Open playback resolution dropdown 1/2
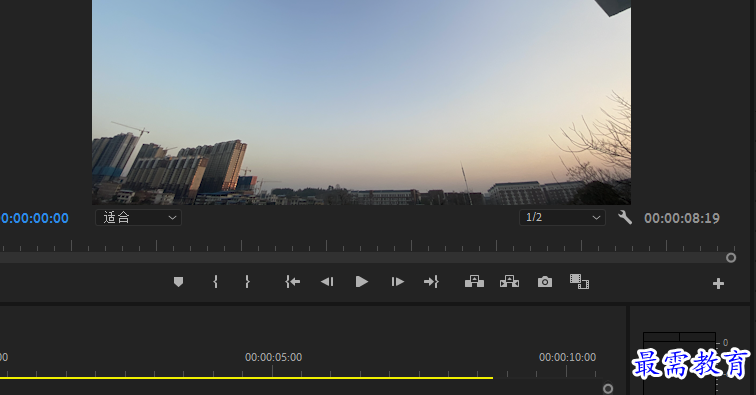756x395 pixels. tap(562, 218)
